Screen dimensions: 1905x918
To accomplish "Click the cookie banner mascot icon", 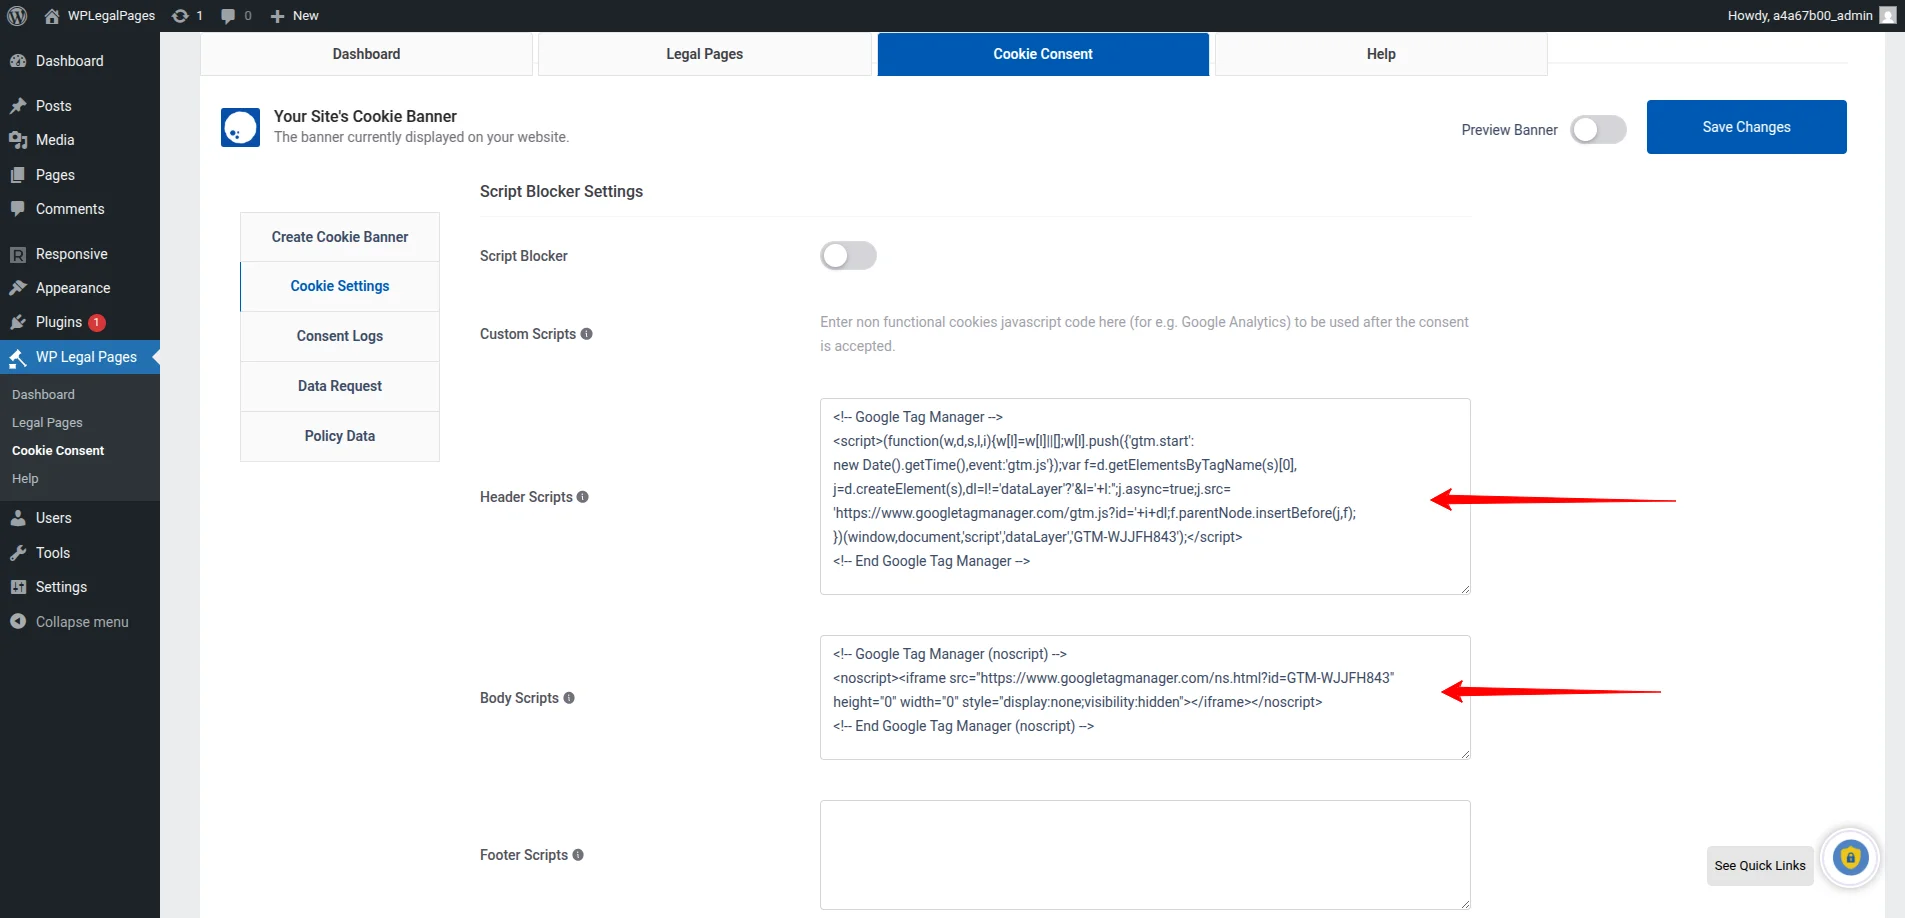I will (240, 127).
